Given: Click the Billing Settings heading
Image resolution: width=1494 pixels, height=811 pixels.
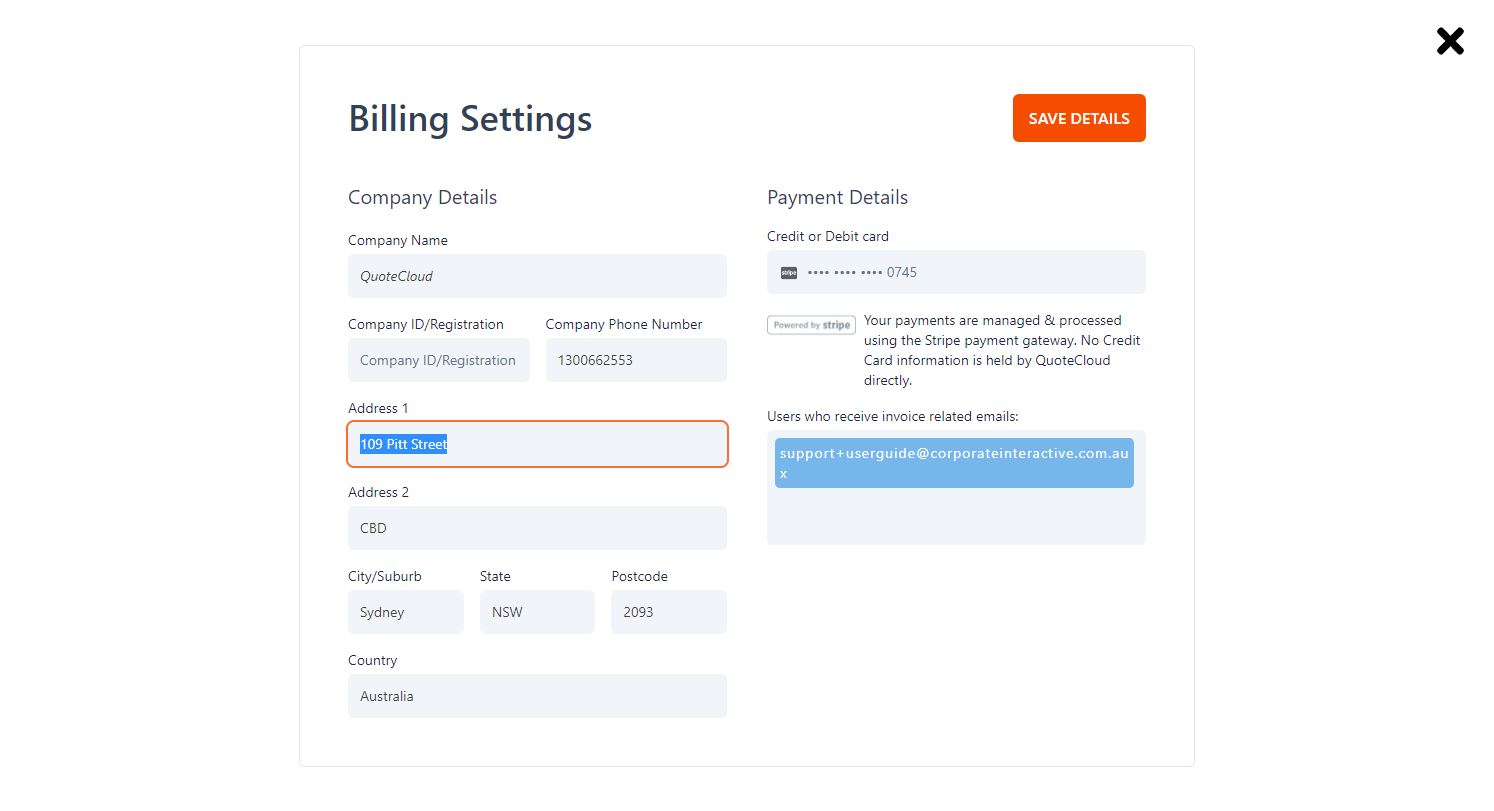Looking at the screenshot, I should click(x=470, y=118).
